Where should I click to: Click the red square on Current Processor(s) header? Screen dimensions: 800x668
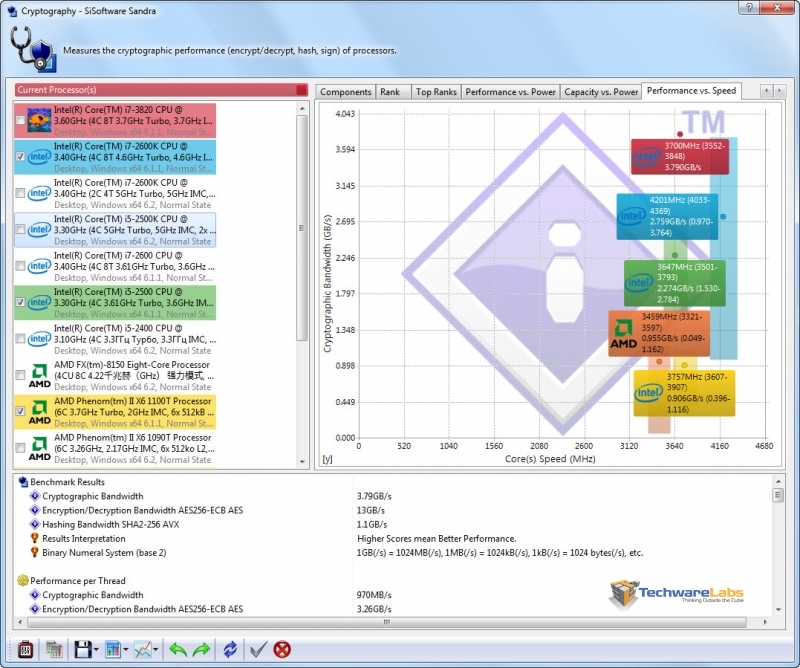tap(302, 90)
